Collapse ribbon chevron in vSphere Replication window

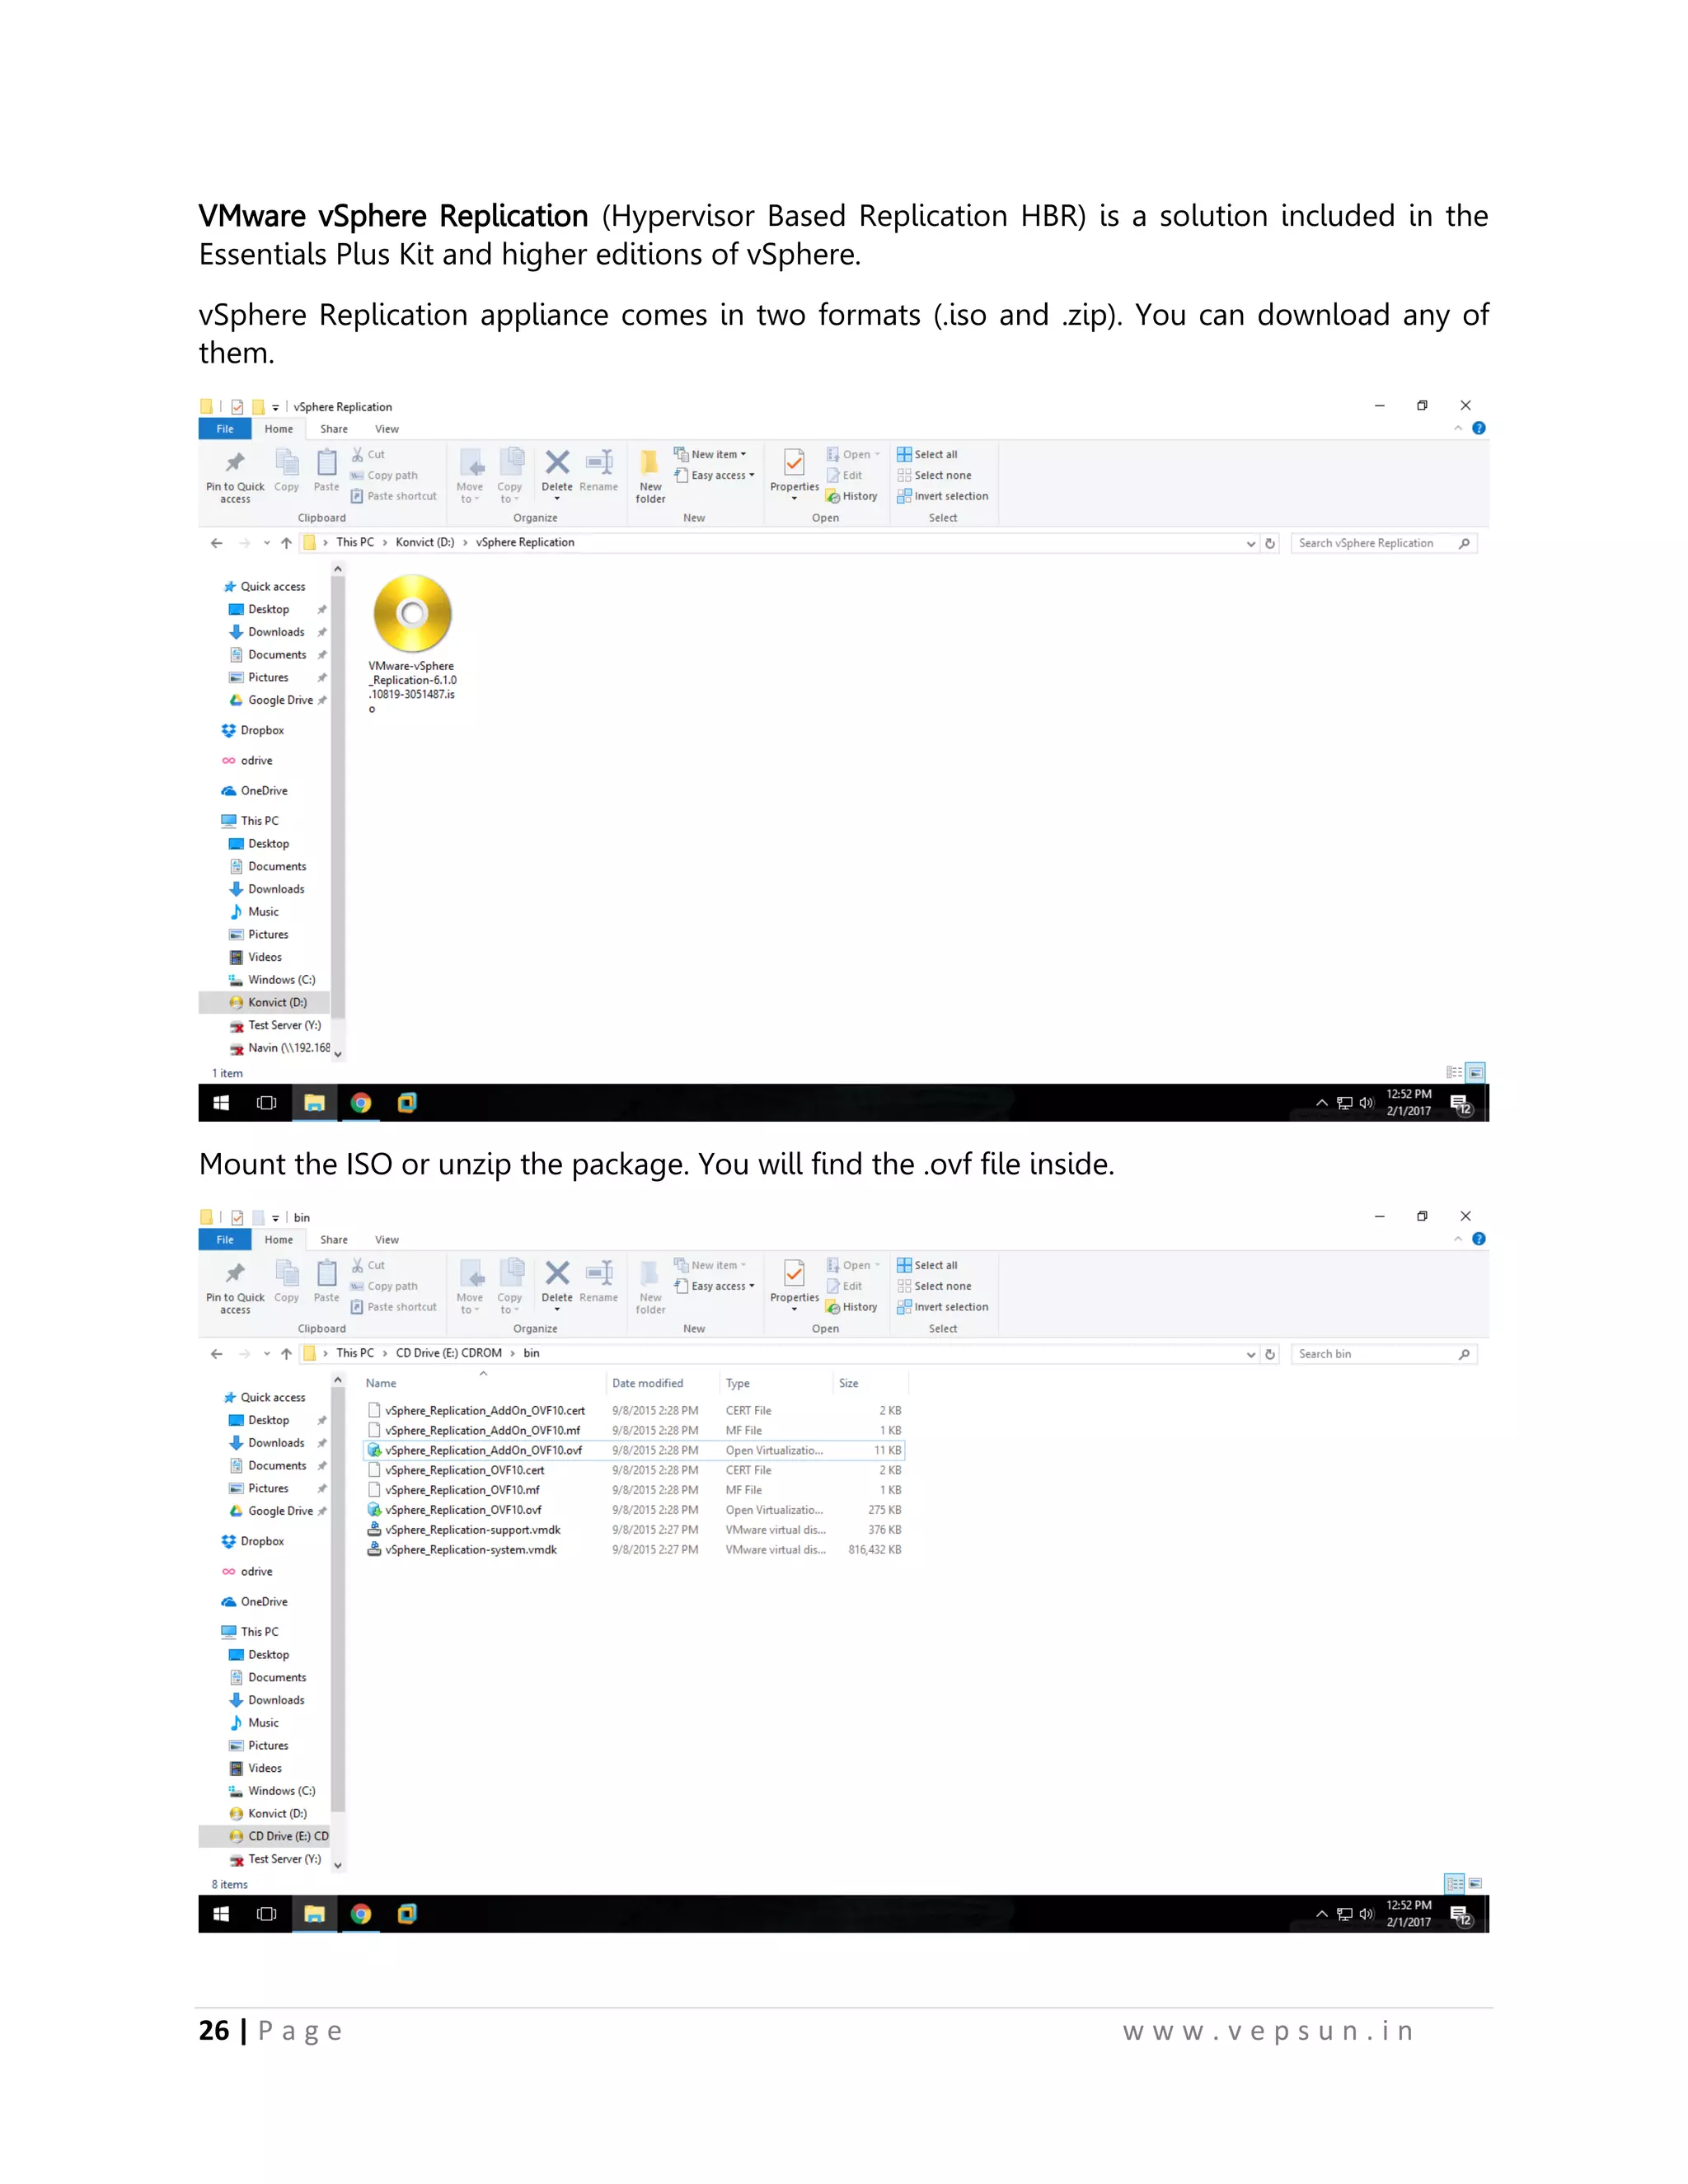[1458, 428]
